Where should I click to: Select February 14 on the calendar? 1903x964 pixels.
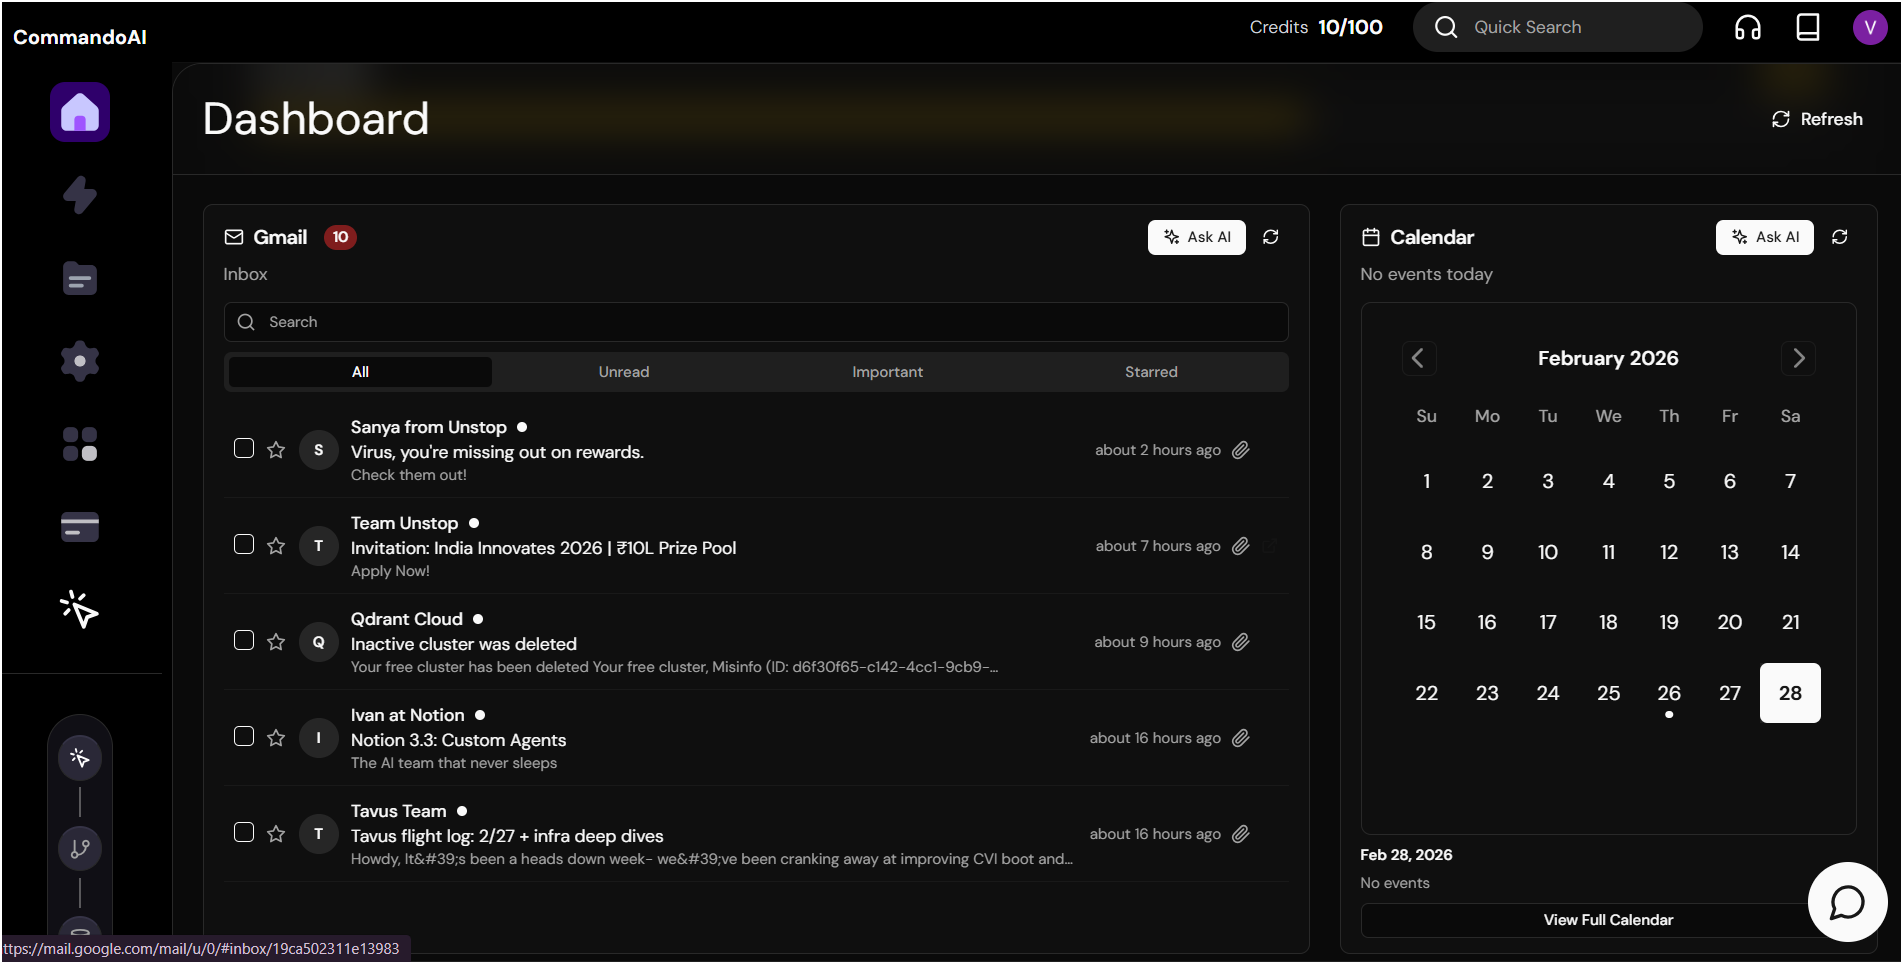[1790, 552]
